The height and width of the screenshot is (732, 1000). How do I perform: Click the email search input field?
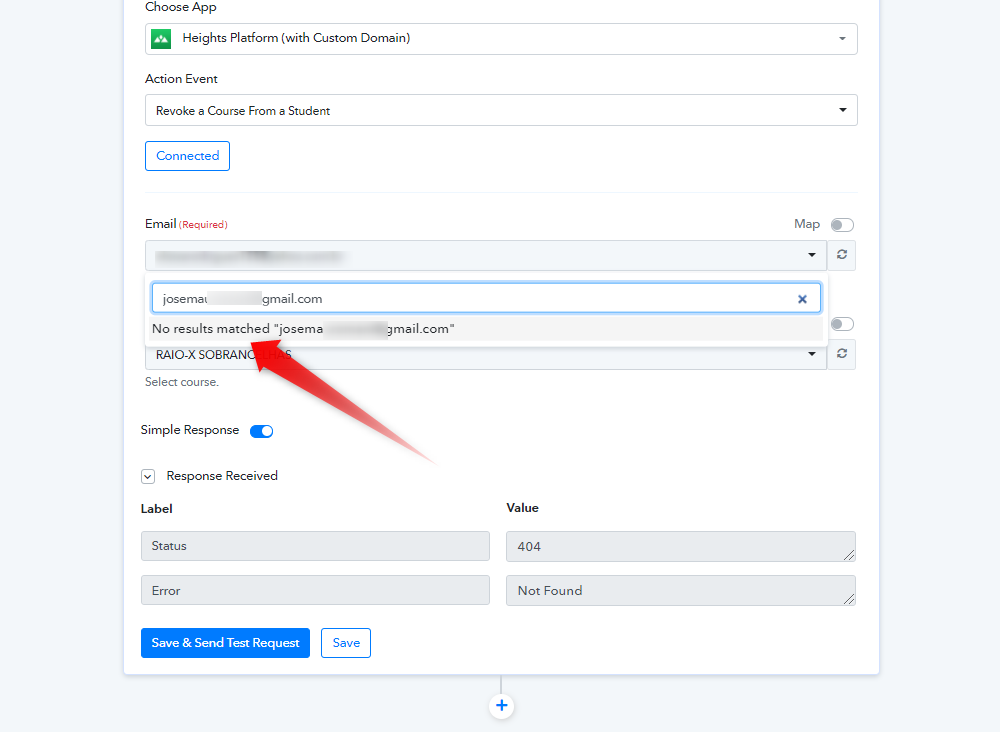470,298
